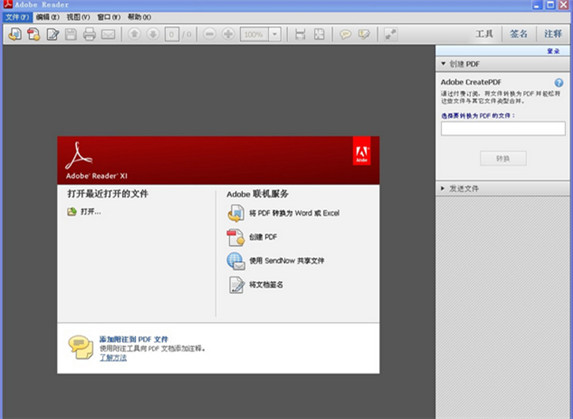Click the Fit width scrolling icon
Image resolution: width=573 pixels, height=419 pixels.
pos(300,34)
